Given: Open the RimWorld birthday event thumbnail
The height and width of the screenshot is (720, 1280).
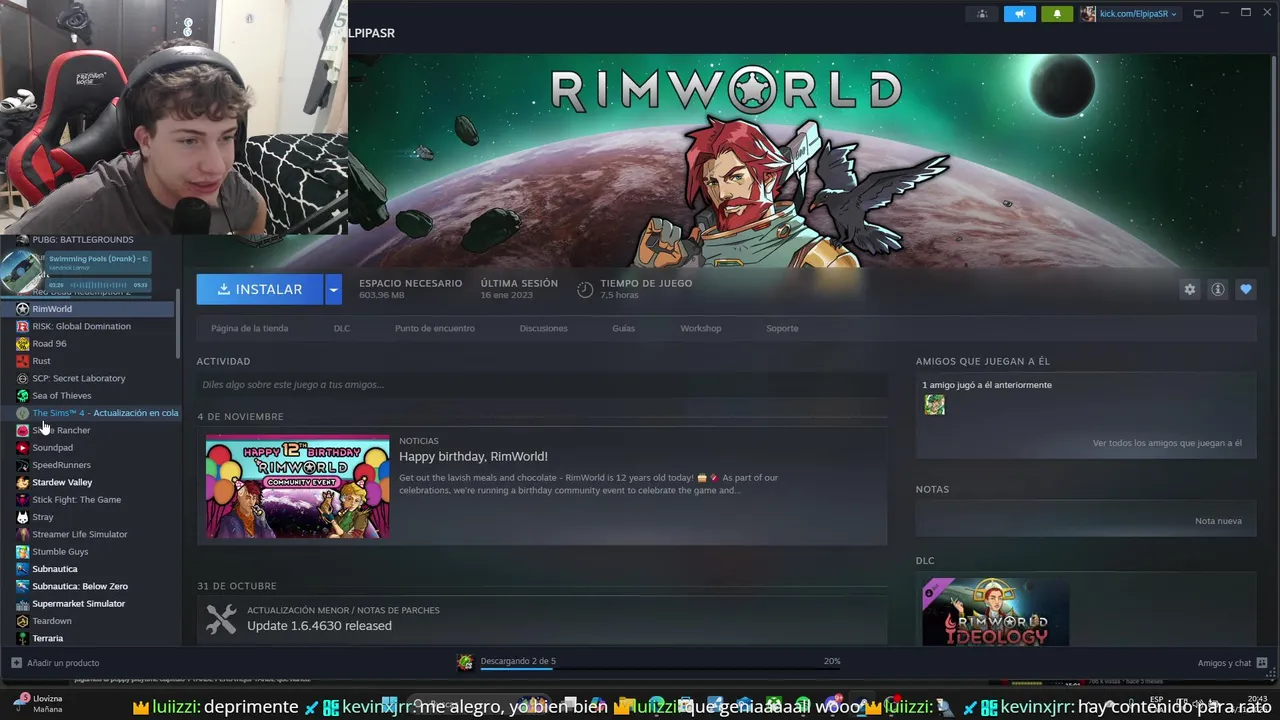Looking at the screenshot, I should point(298,486).
